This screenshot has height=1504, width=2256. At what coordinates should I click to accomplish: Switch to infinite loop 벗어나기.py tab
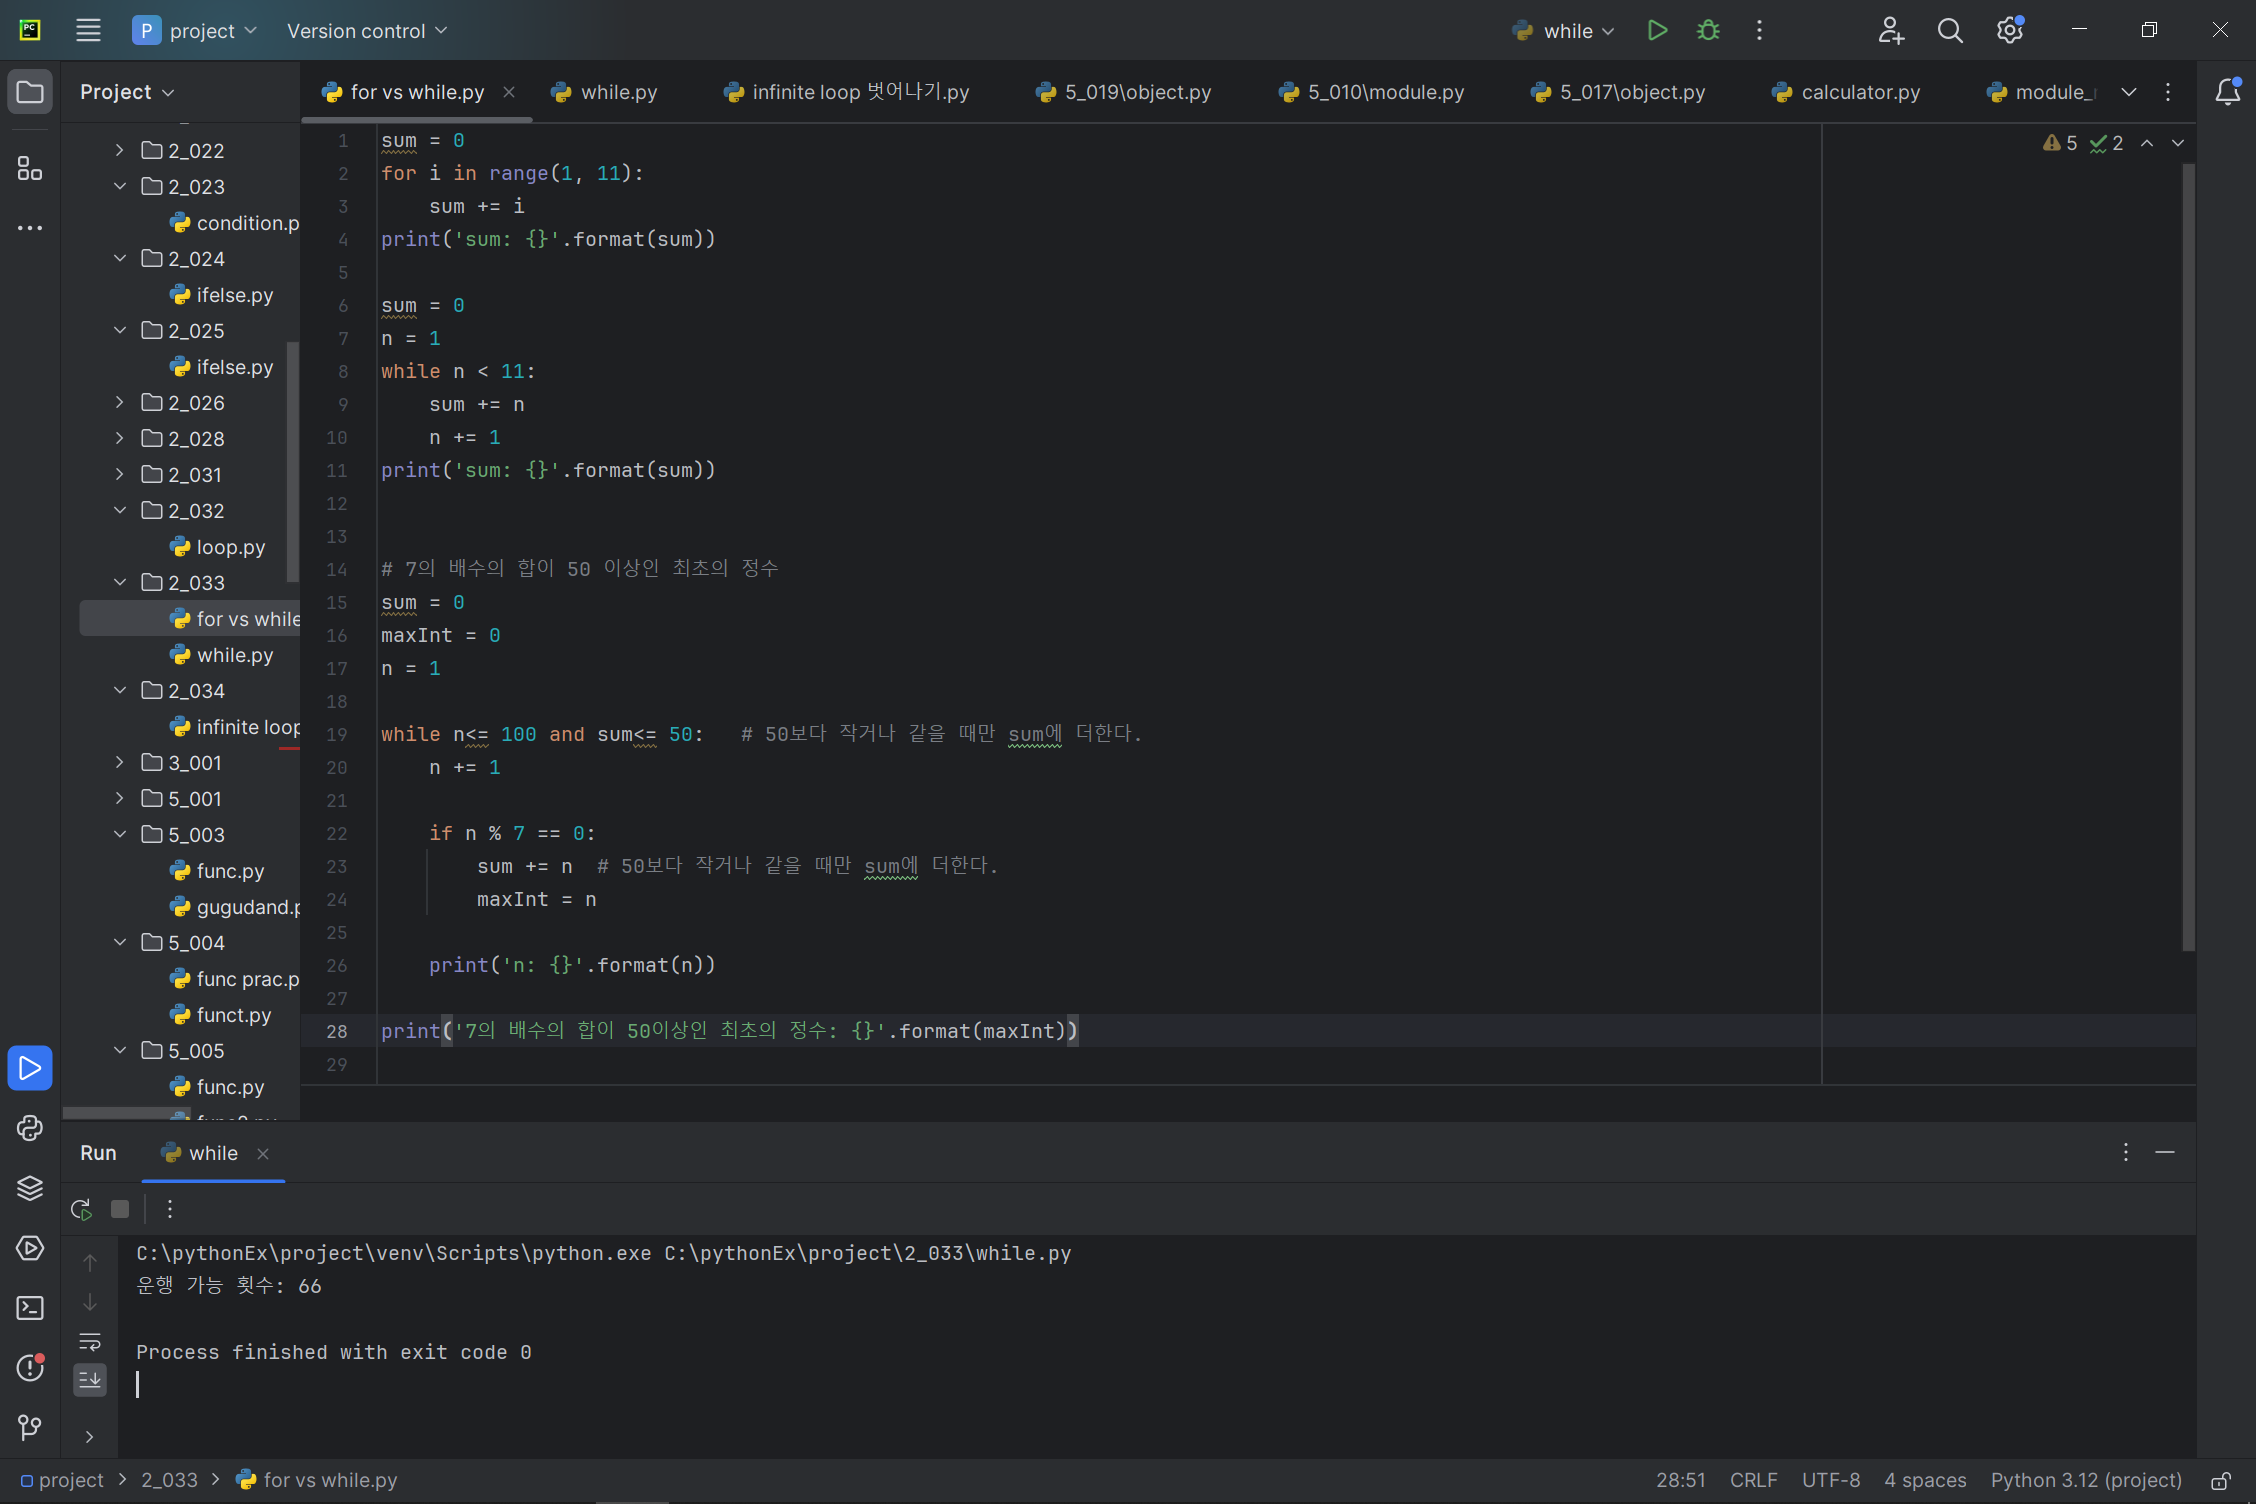[x=846, y=92]
